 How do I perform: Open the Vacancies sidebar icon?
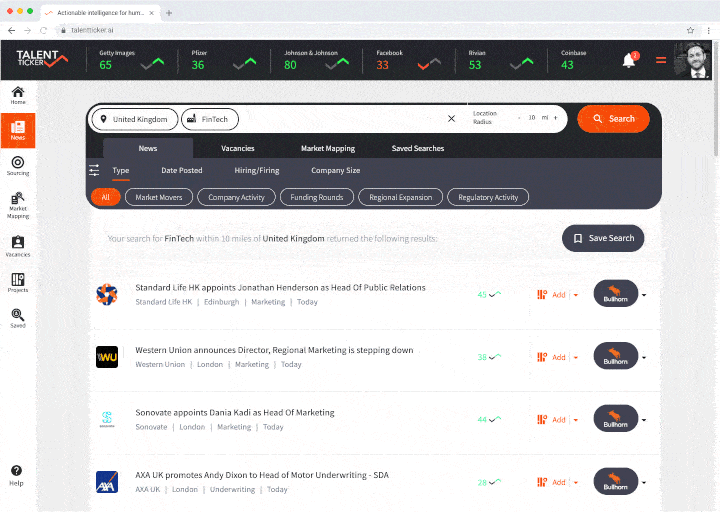(18, 247)
